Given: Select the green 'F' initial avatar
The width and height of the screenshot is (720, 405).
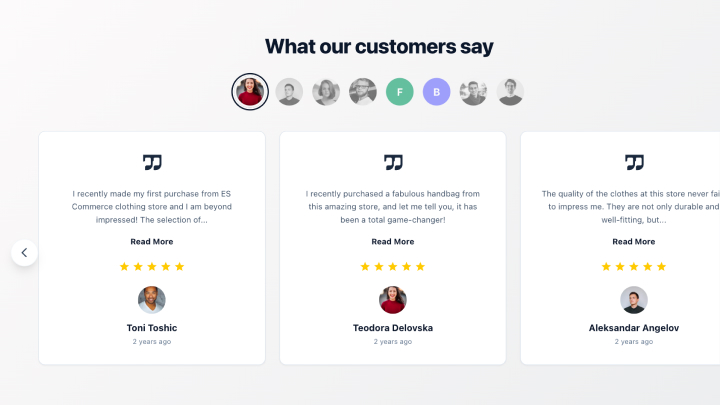Looking at the screenshot, I should 400,92.
